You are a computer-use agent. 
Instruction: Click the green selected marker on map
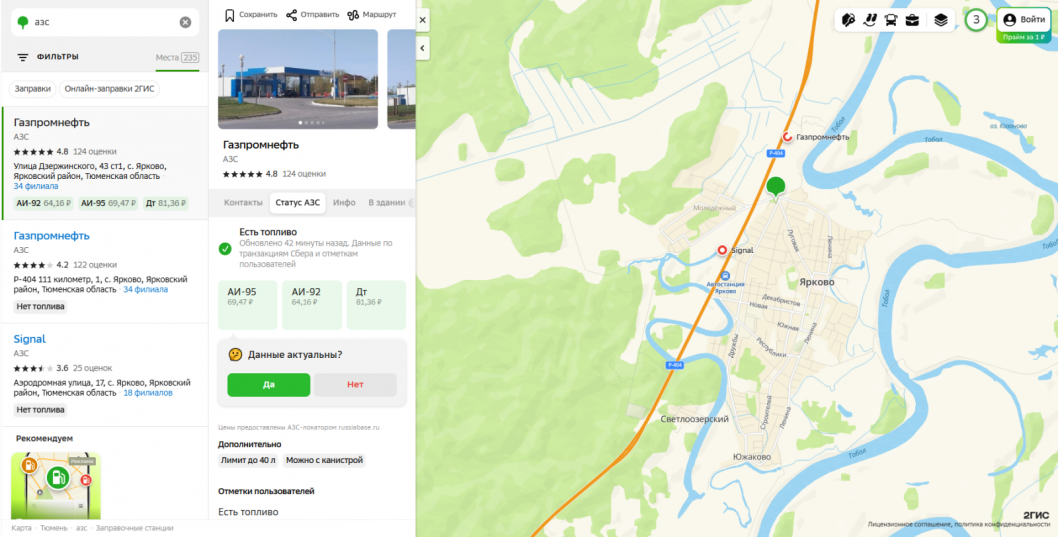777,188
